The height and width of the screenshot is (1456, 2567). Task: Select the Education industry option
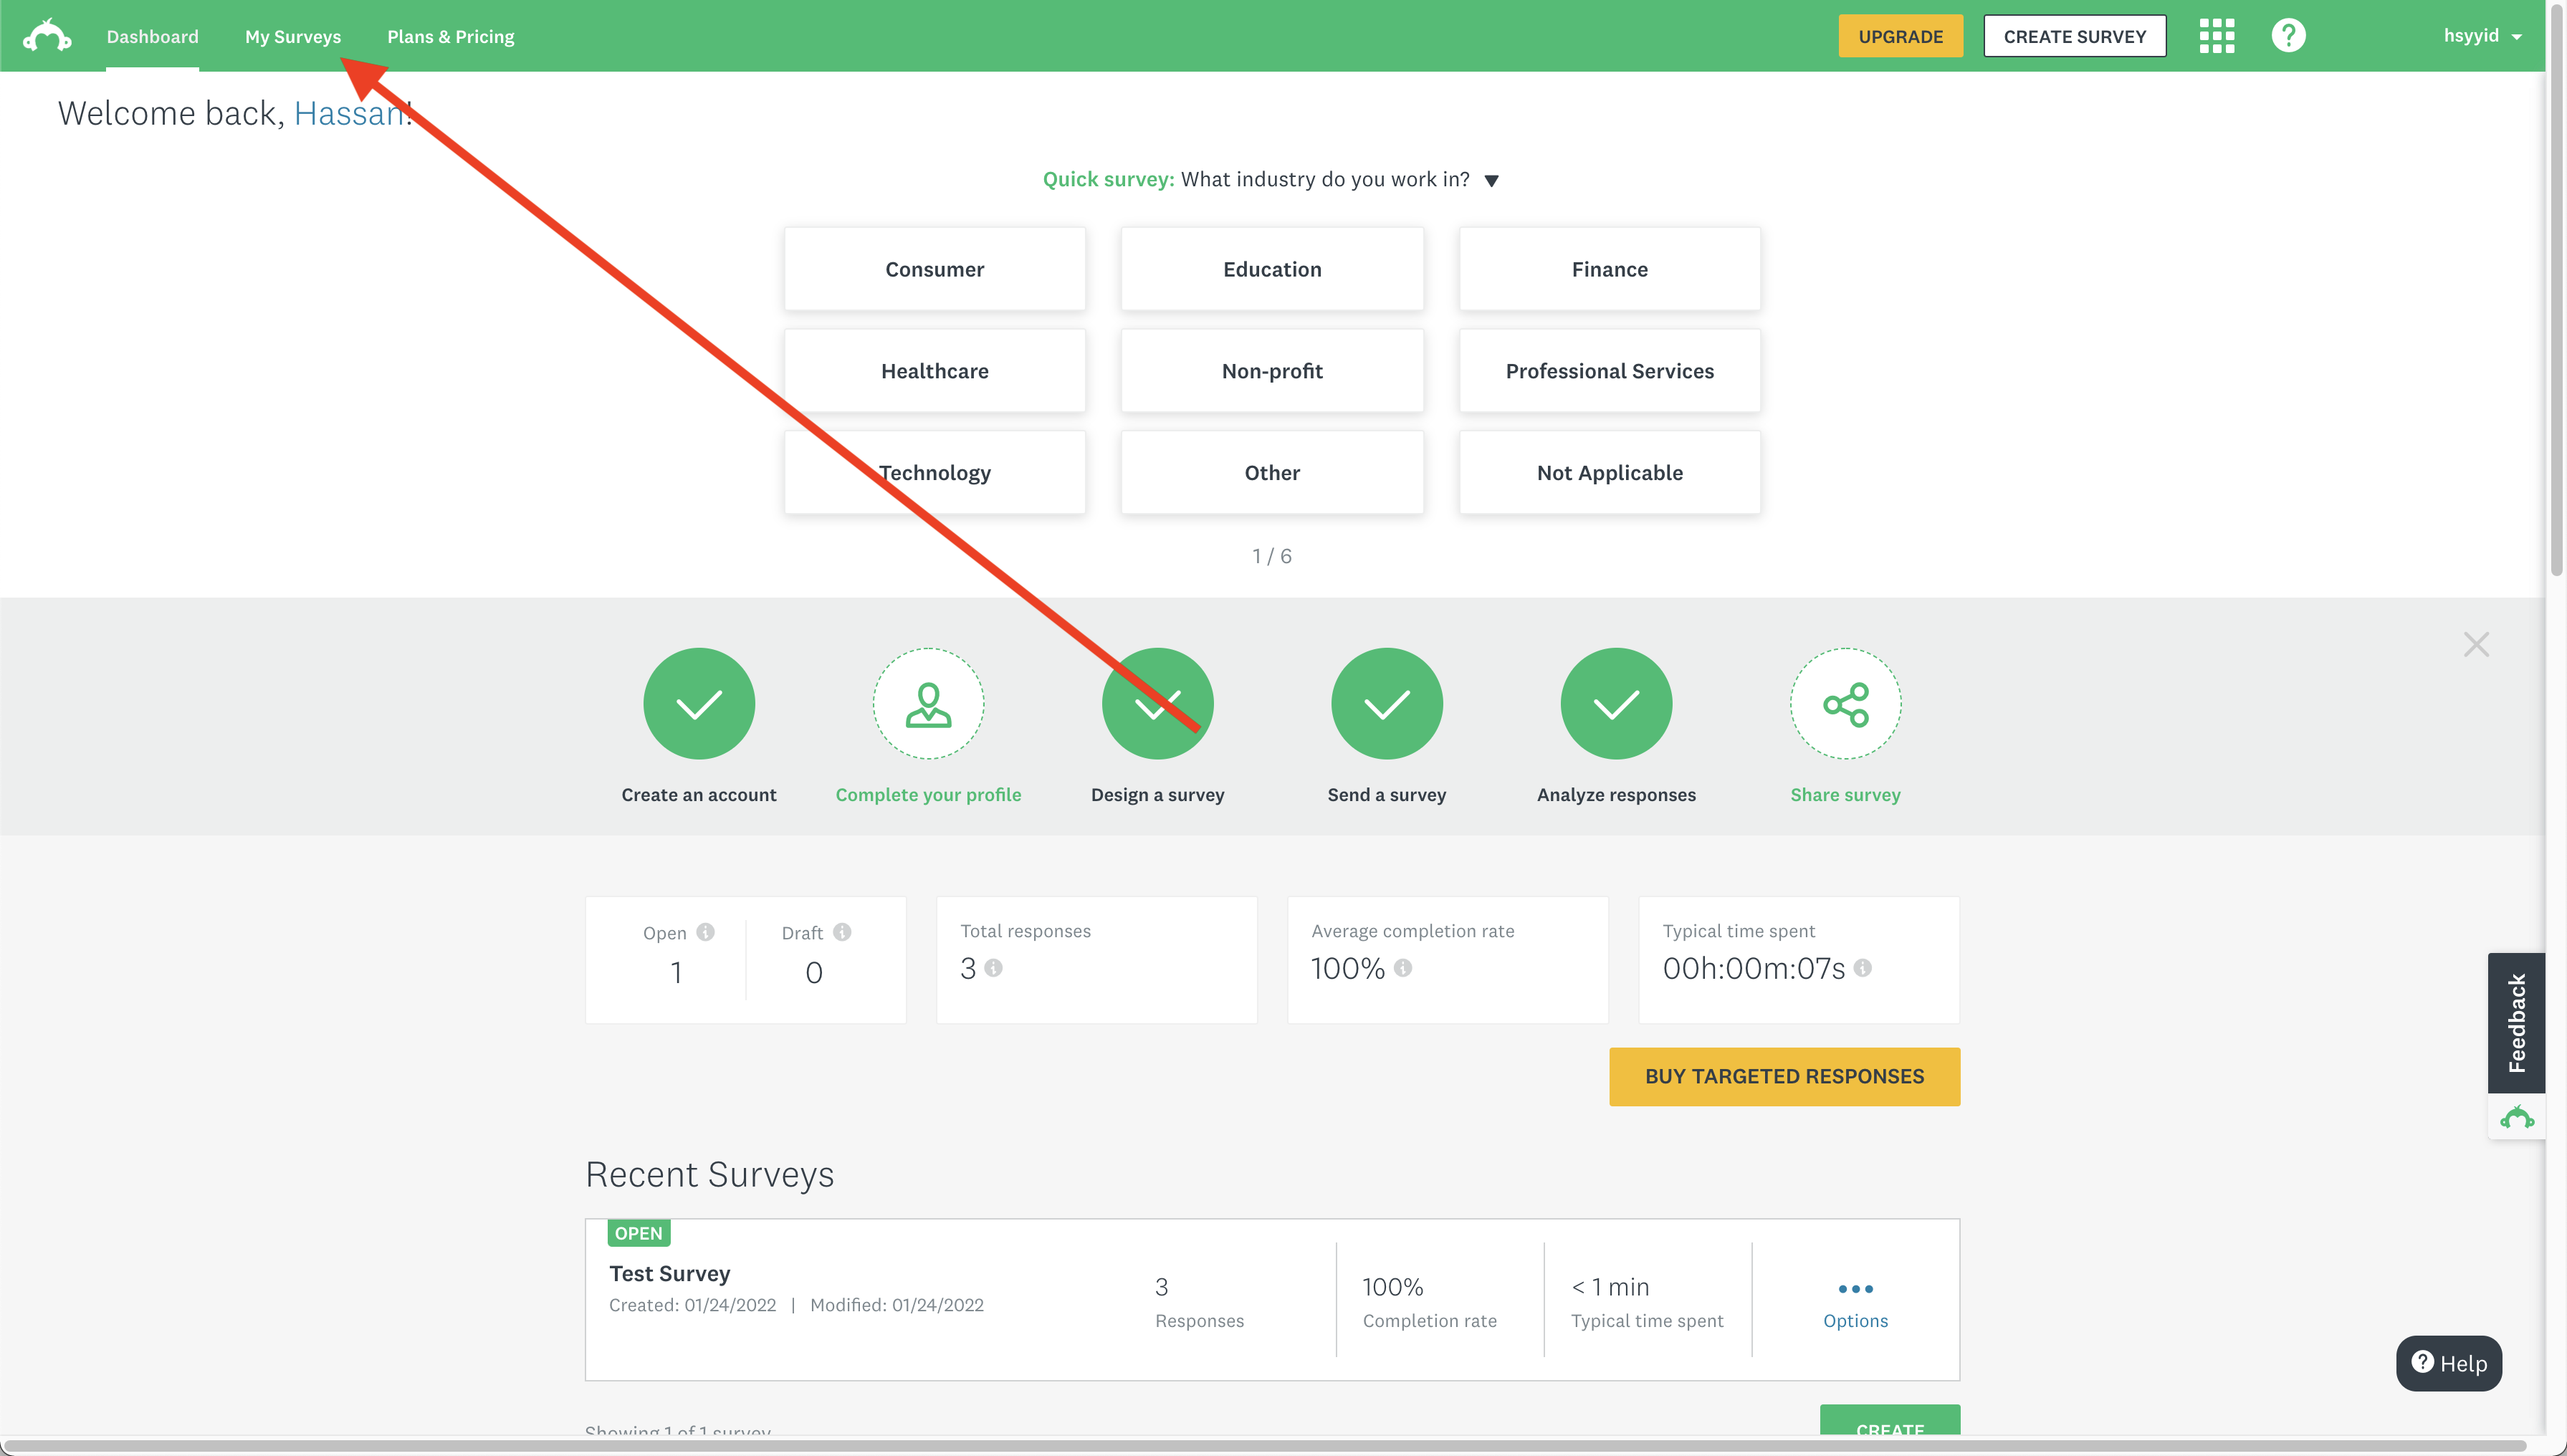coord(1272,269)
